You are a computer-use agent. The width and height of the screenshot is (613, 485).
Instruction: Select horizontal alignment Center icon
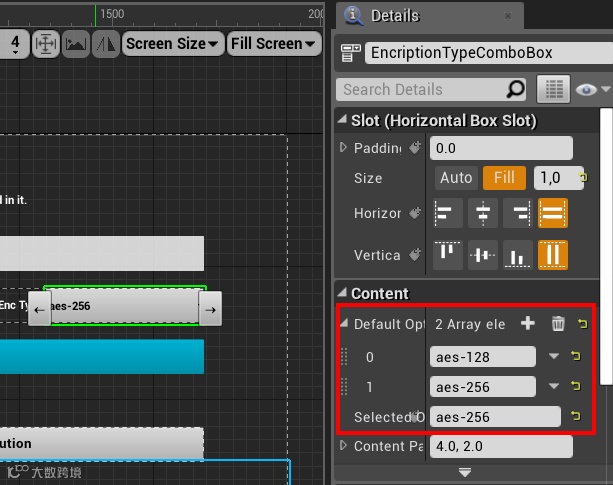point(483,213)
